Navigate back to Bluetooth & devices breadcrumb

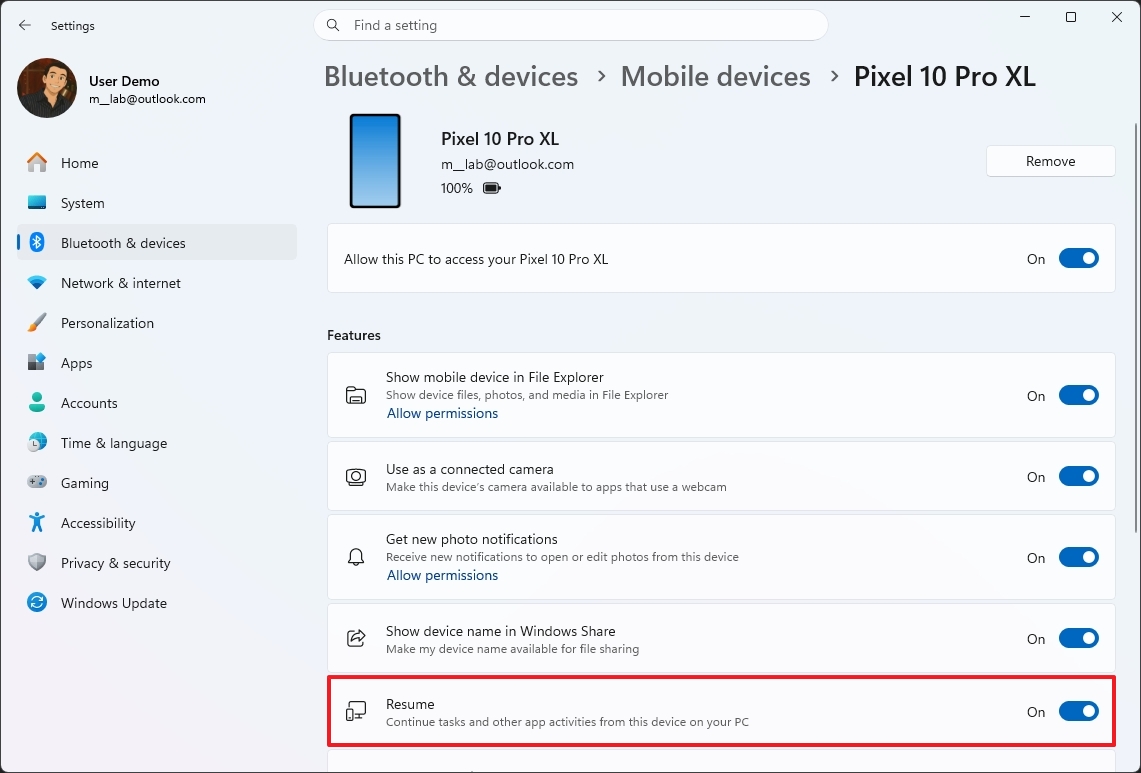click(x=450, y=76)
